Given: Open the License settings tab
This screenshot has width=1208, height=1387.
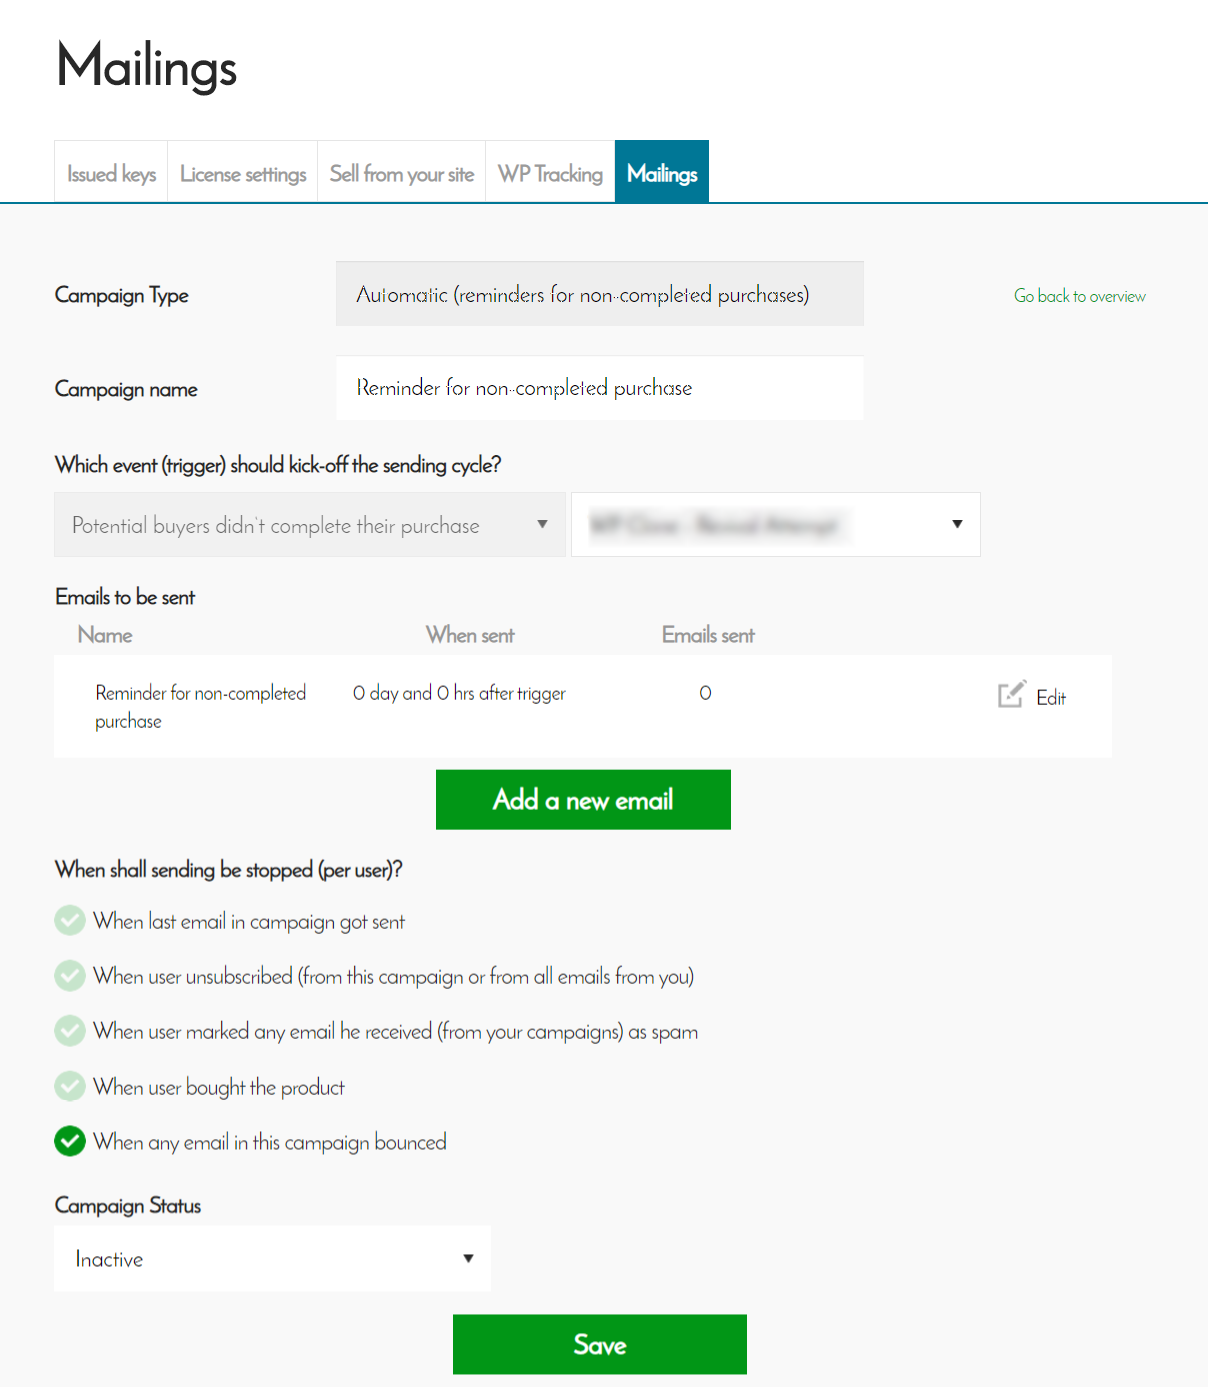Looking at the screenshot, I should pyautogui.click(x=243, y=174).
